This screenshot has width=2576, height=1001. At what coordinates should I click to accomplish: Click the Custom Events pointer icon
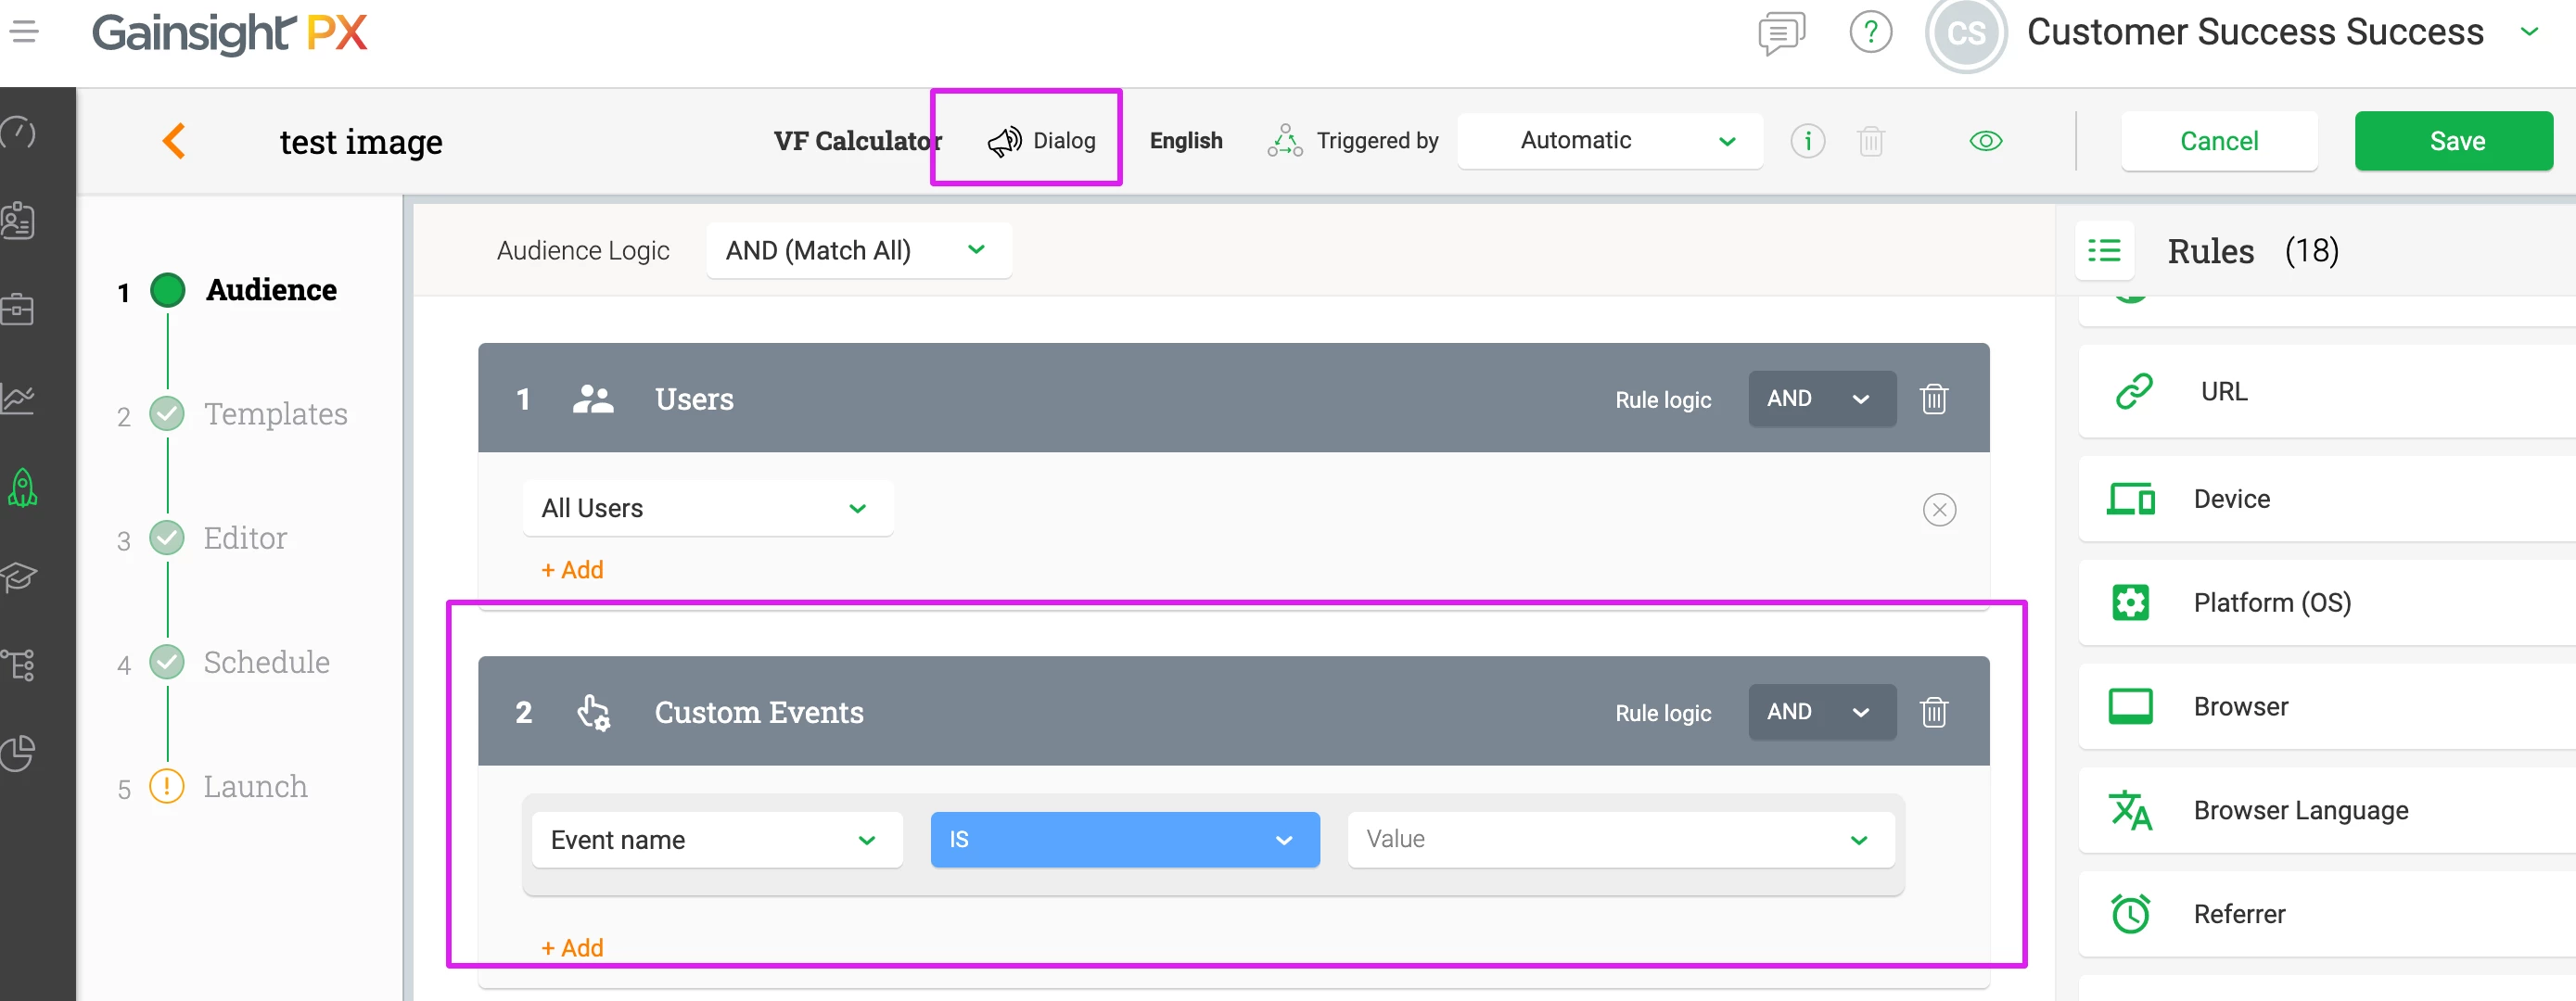593,712
